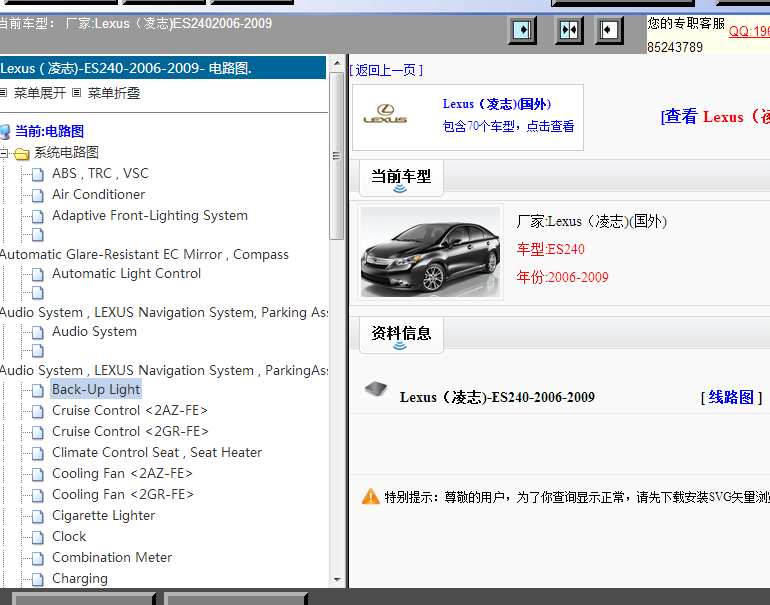Click the QQ customer service link
The width and height of the screenshot is (770, 605).
749,31
